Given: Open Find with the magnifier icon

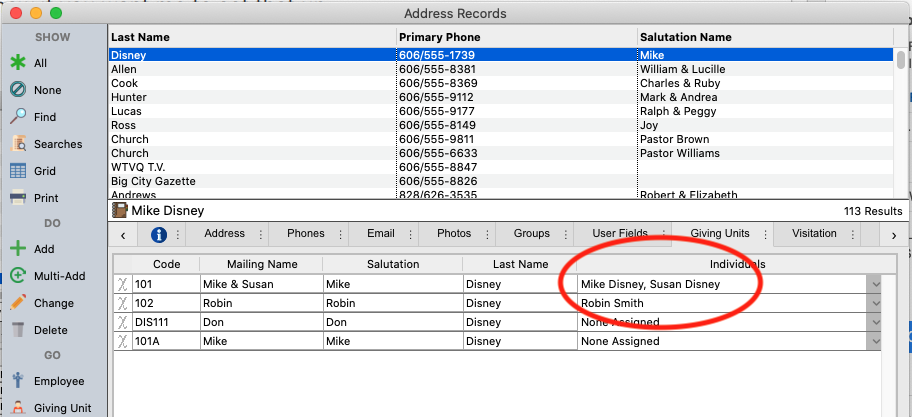Looking at the screenshot, I should [x=18, y=117].
